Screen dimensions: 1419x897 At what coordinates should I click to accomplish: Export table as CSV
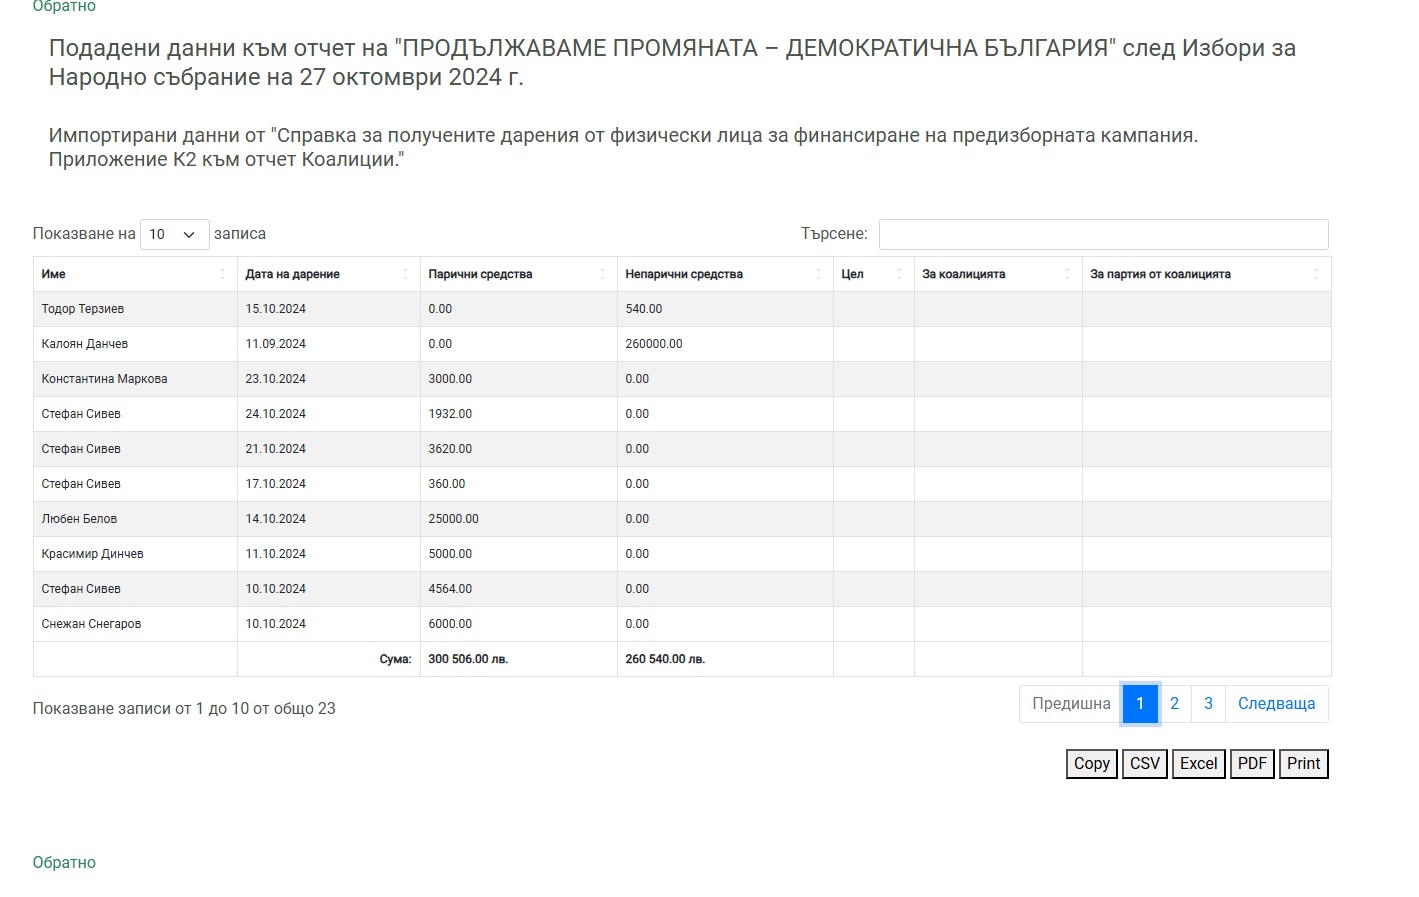coord(1144,764)
